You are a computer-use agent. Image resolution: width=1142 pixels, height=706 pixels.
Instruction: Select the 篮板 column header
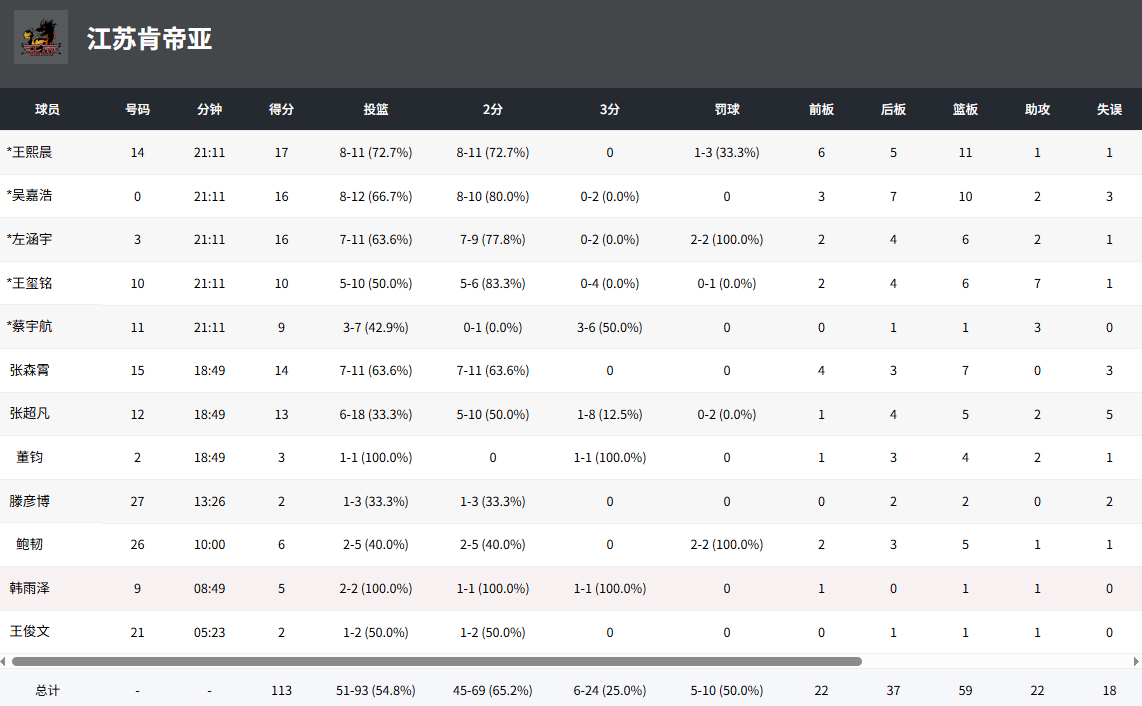965,109
